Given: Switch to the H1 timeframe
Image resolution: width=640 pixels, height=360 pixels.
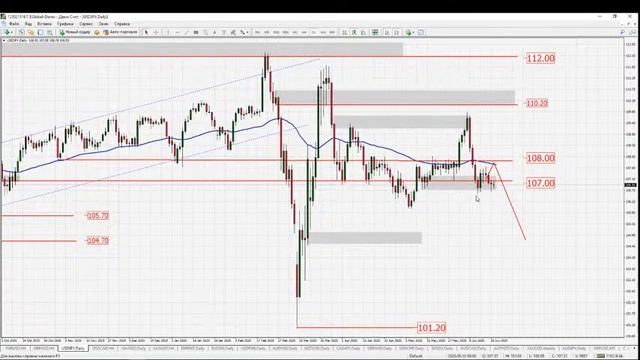Looking at the screenshot, I should [x=295, y=32].
